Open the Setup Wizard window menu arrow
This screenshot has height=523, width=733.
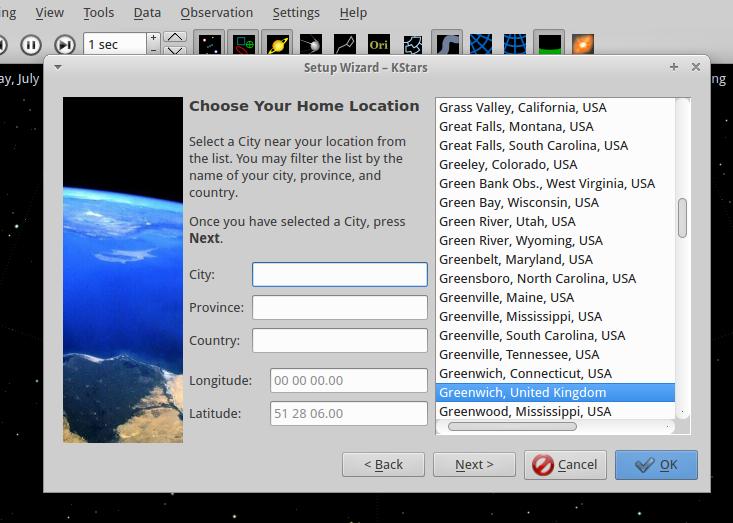[x=58, y=67]
